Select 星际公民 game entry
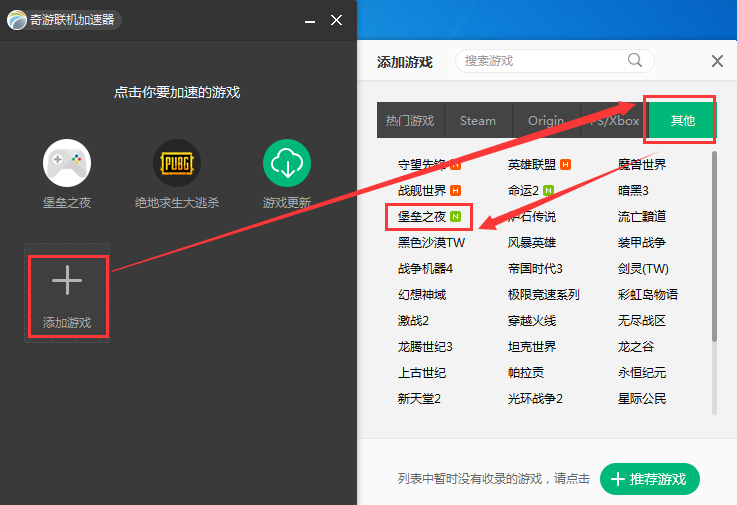The width and height of the screenshot is (737, 505). 642,399
